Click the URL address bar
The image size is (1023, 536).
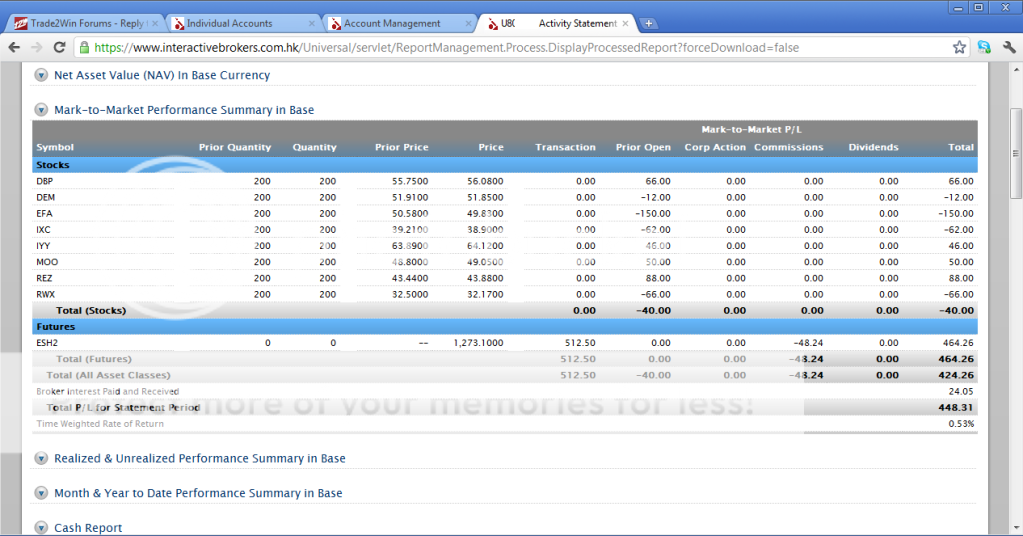[500, 47]
